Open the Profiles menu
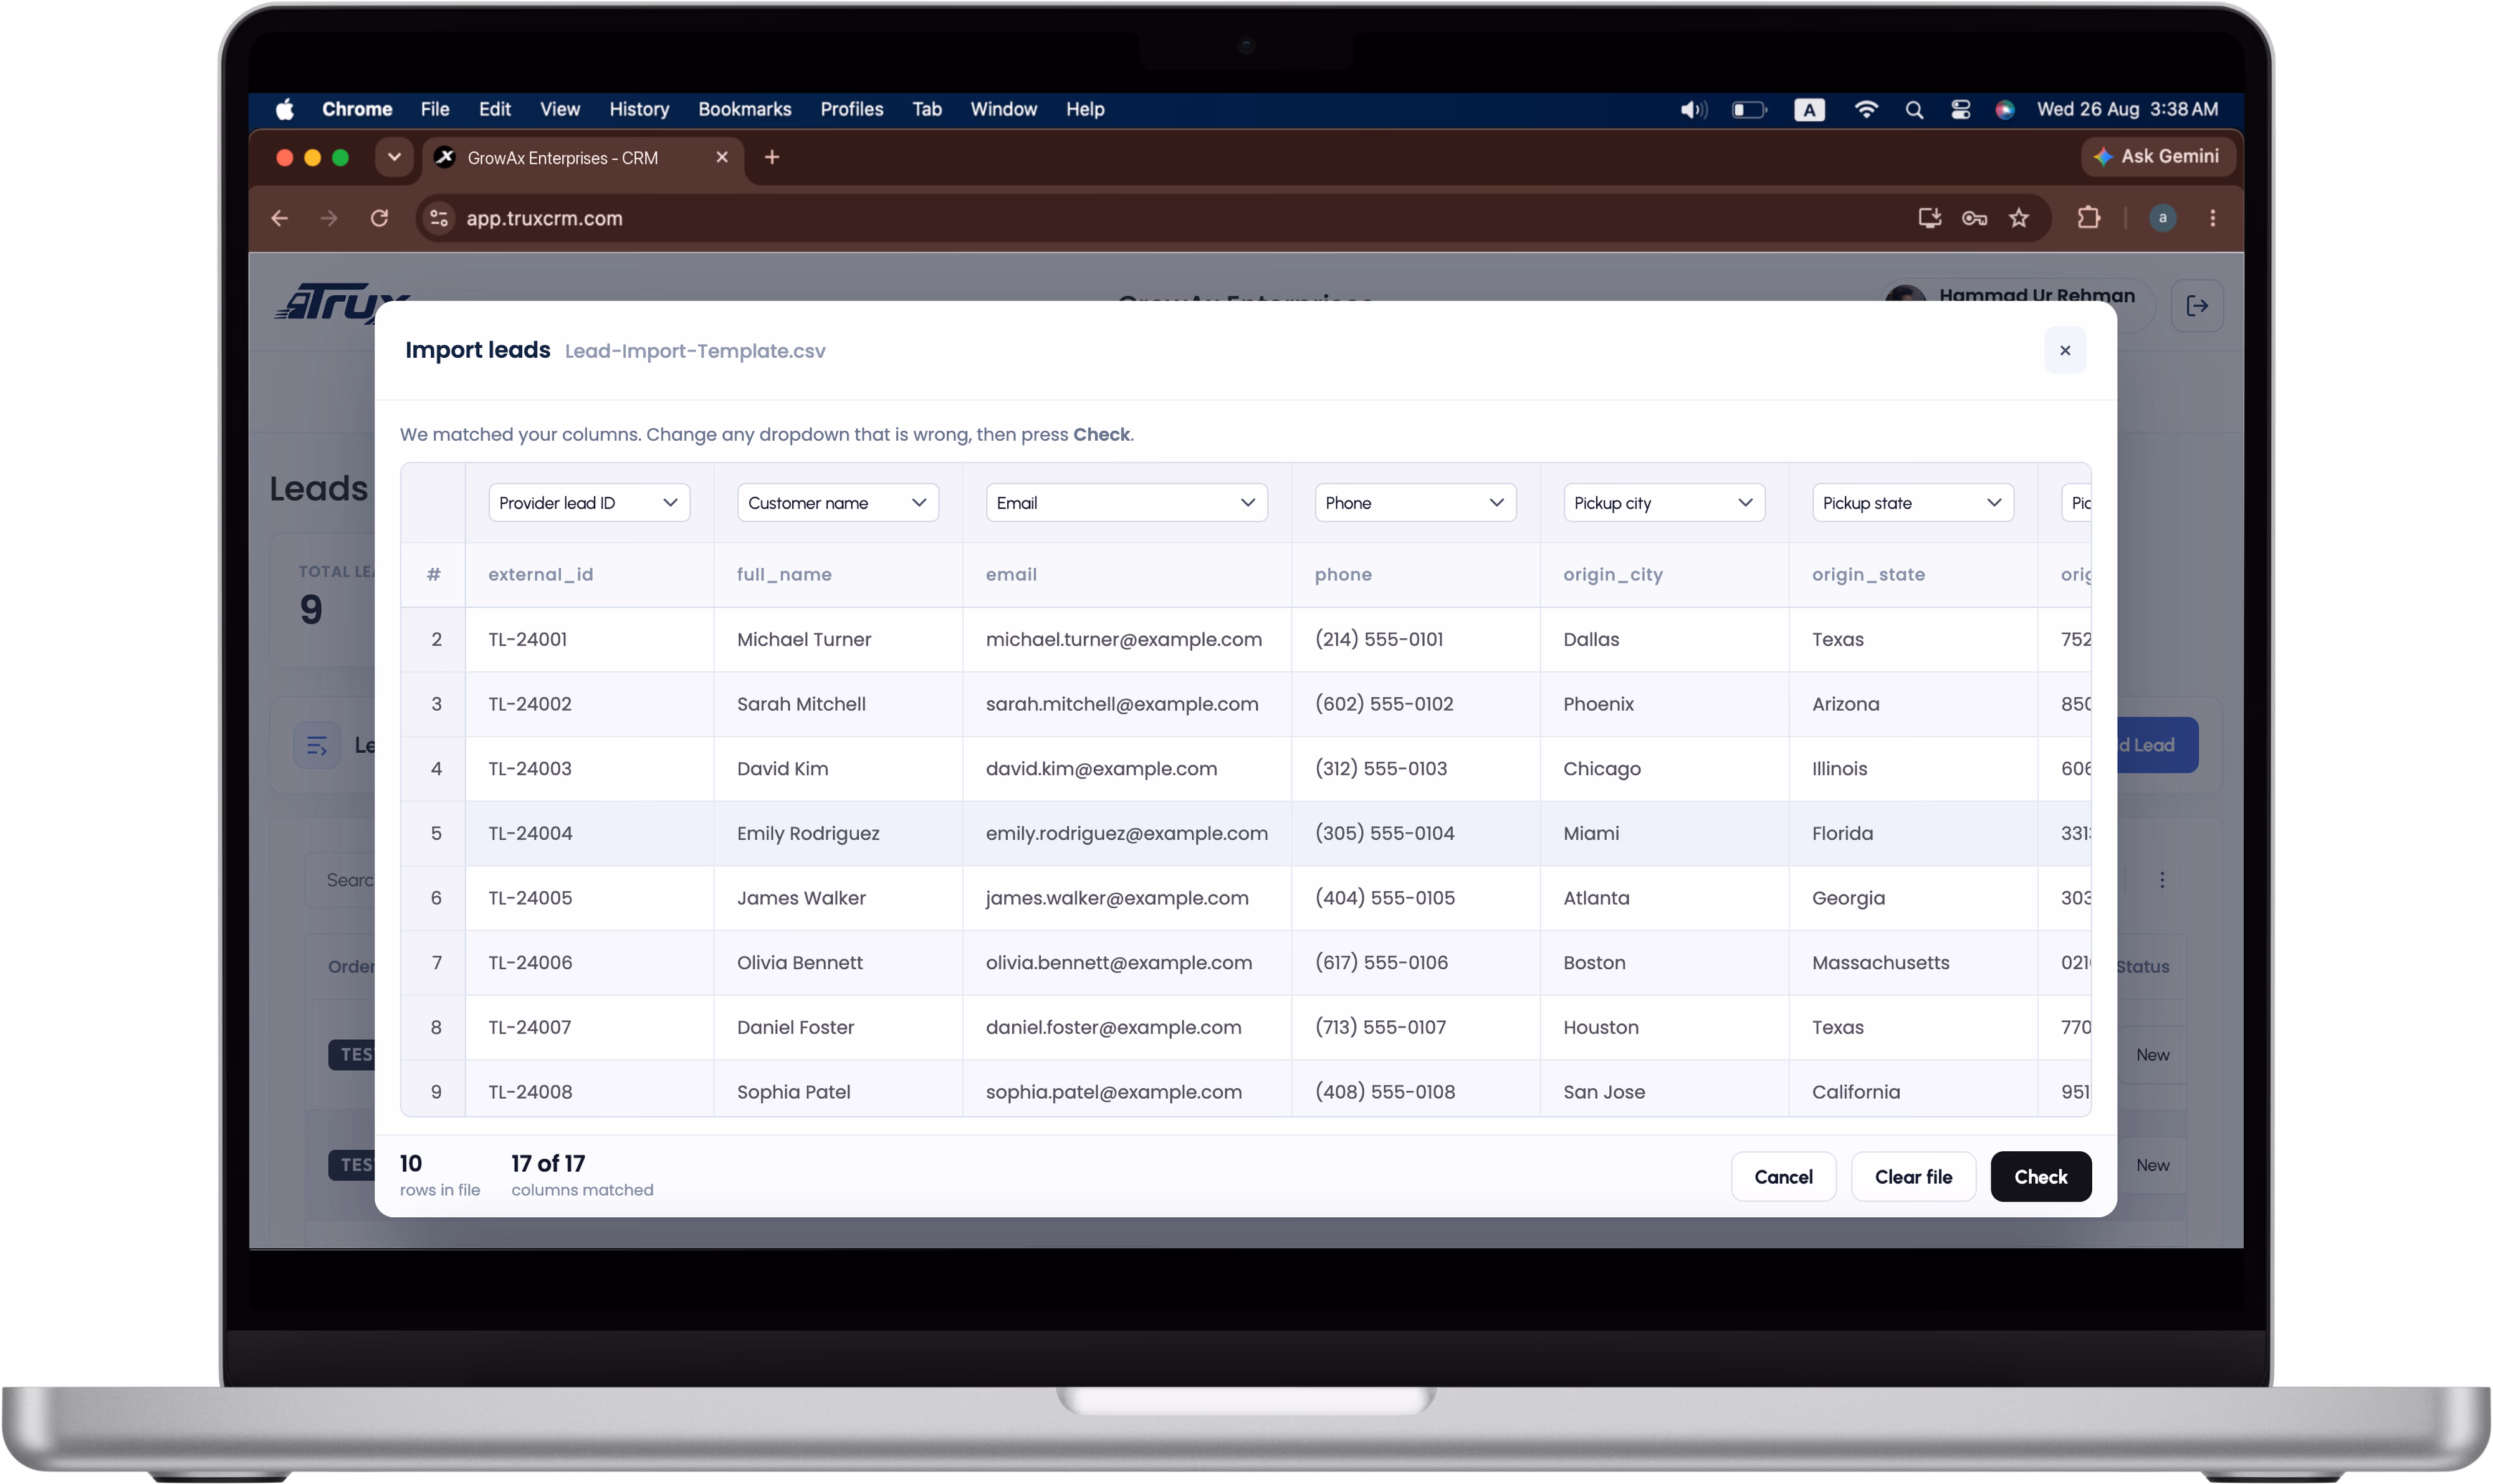This screenshot has height=1484, width=2493. click(852, 109)
